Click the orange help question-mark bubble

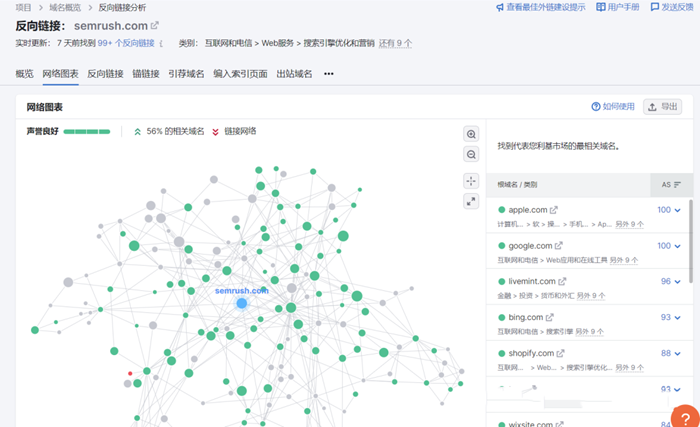[686, 417]
